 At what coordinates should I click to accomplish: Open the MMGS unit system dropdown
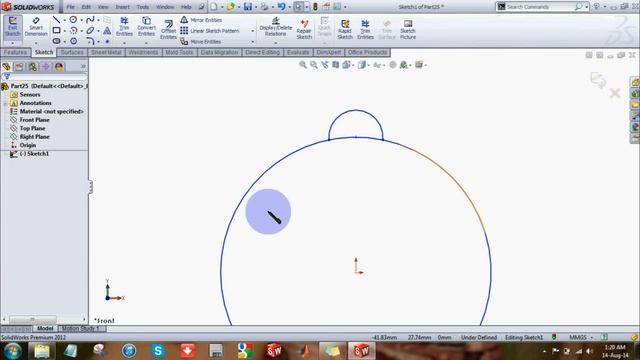[581, 337]
